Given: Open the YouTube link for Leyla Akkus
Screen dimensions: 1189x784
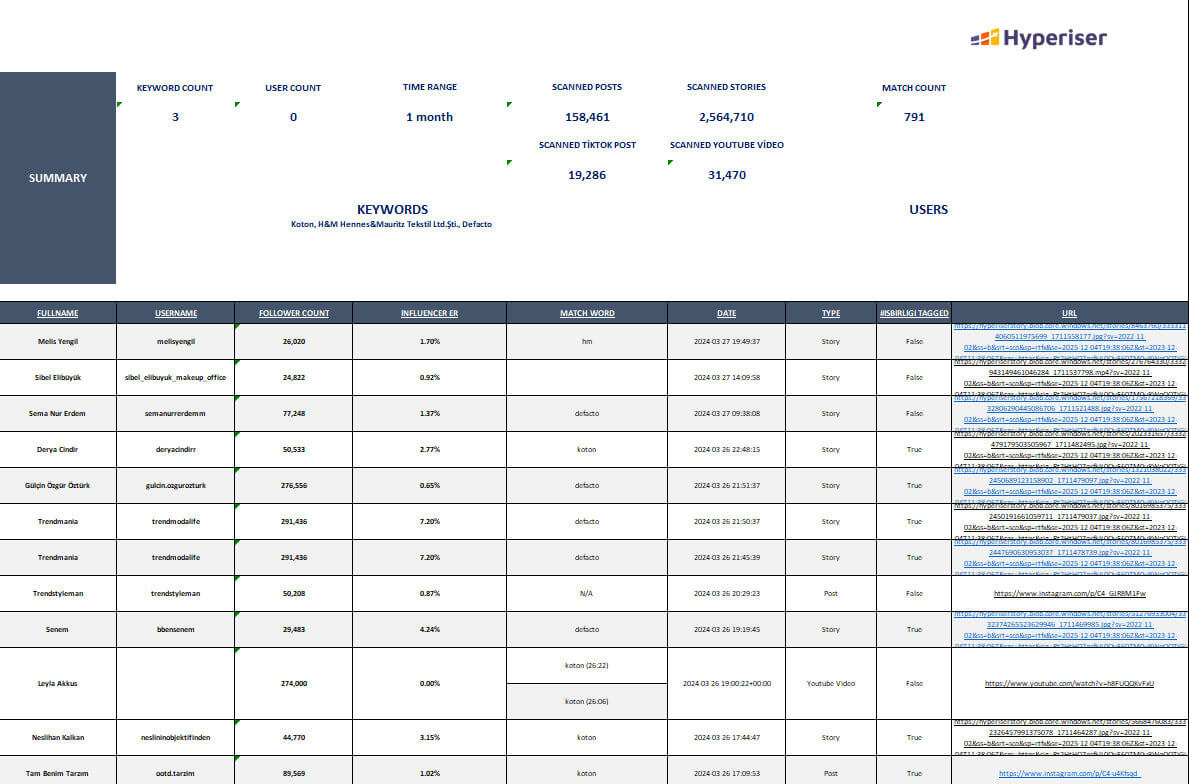Looking at the screenshot, I should 1069,684.
